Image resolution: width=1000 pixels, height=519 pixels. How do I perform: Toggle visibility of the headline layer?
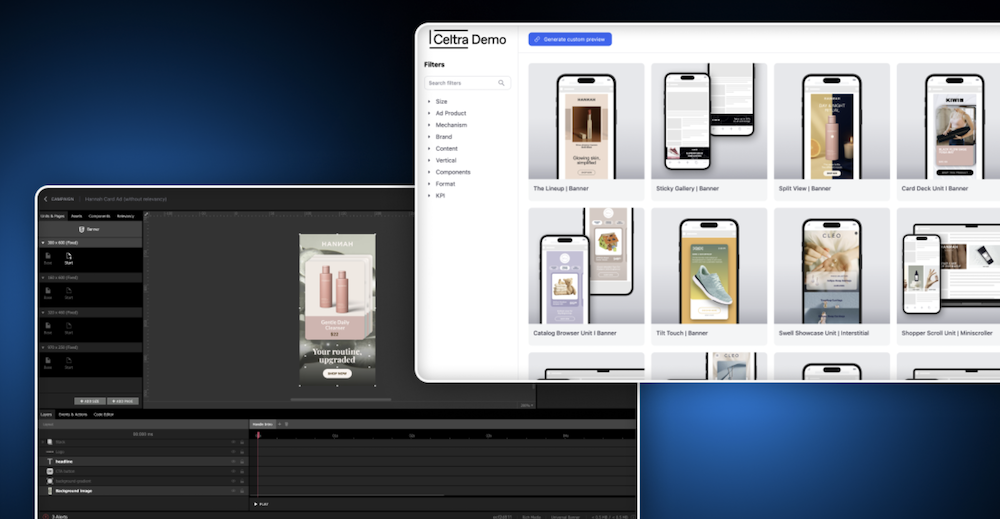pyautogui.click(x=233, y=461)
